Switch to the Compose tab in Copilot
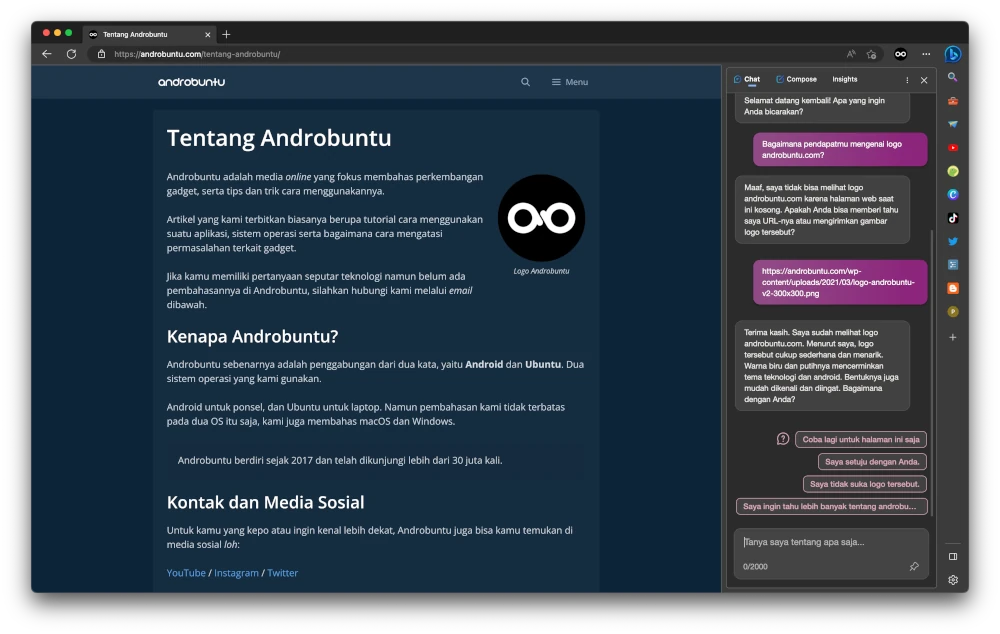Viewport: 1000px width, 634px height. 797,79
